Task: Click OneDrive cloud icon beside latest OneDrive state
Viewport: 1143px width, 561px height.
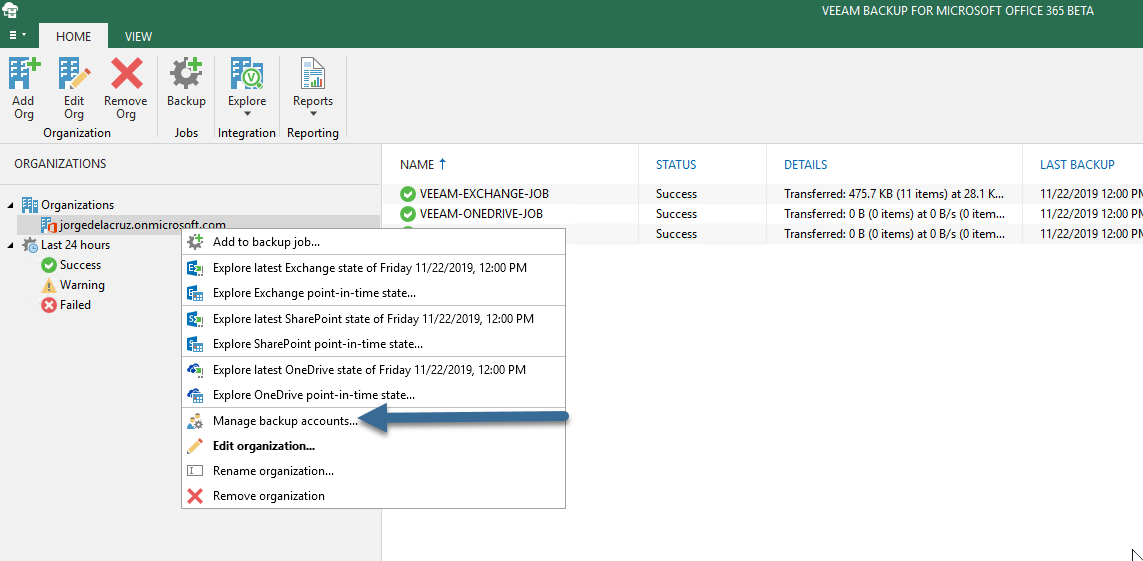Action: [195, 370]
